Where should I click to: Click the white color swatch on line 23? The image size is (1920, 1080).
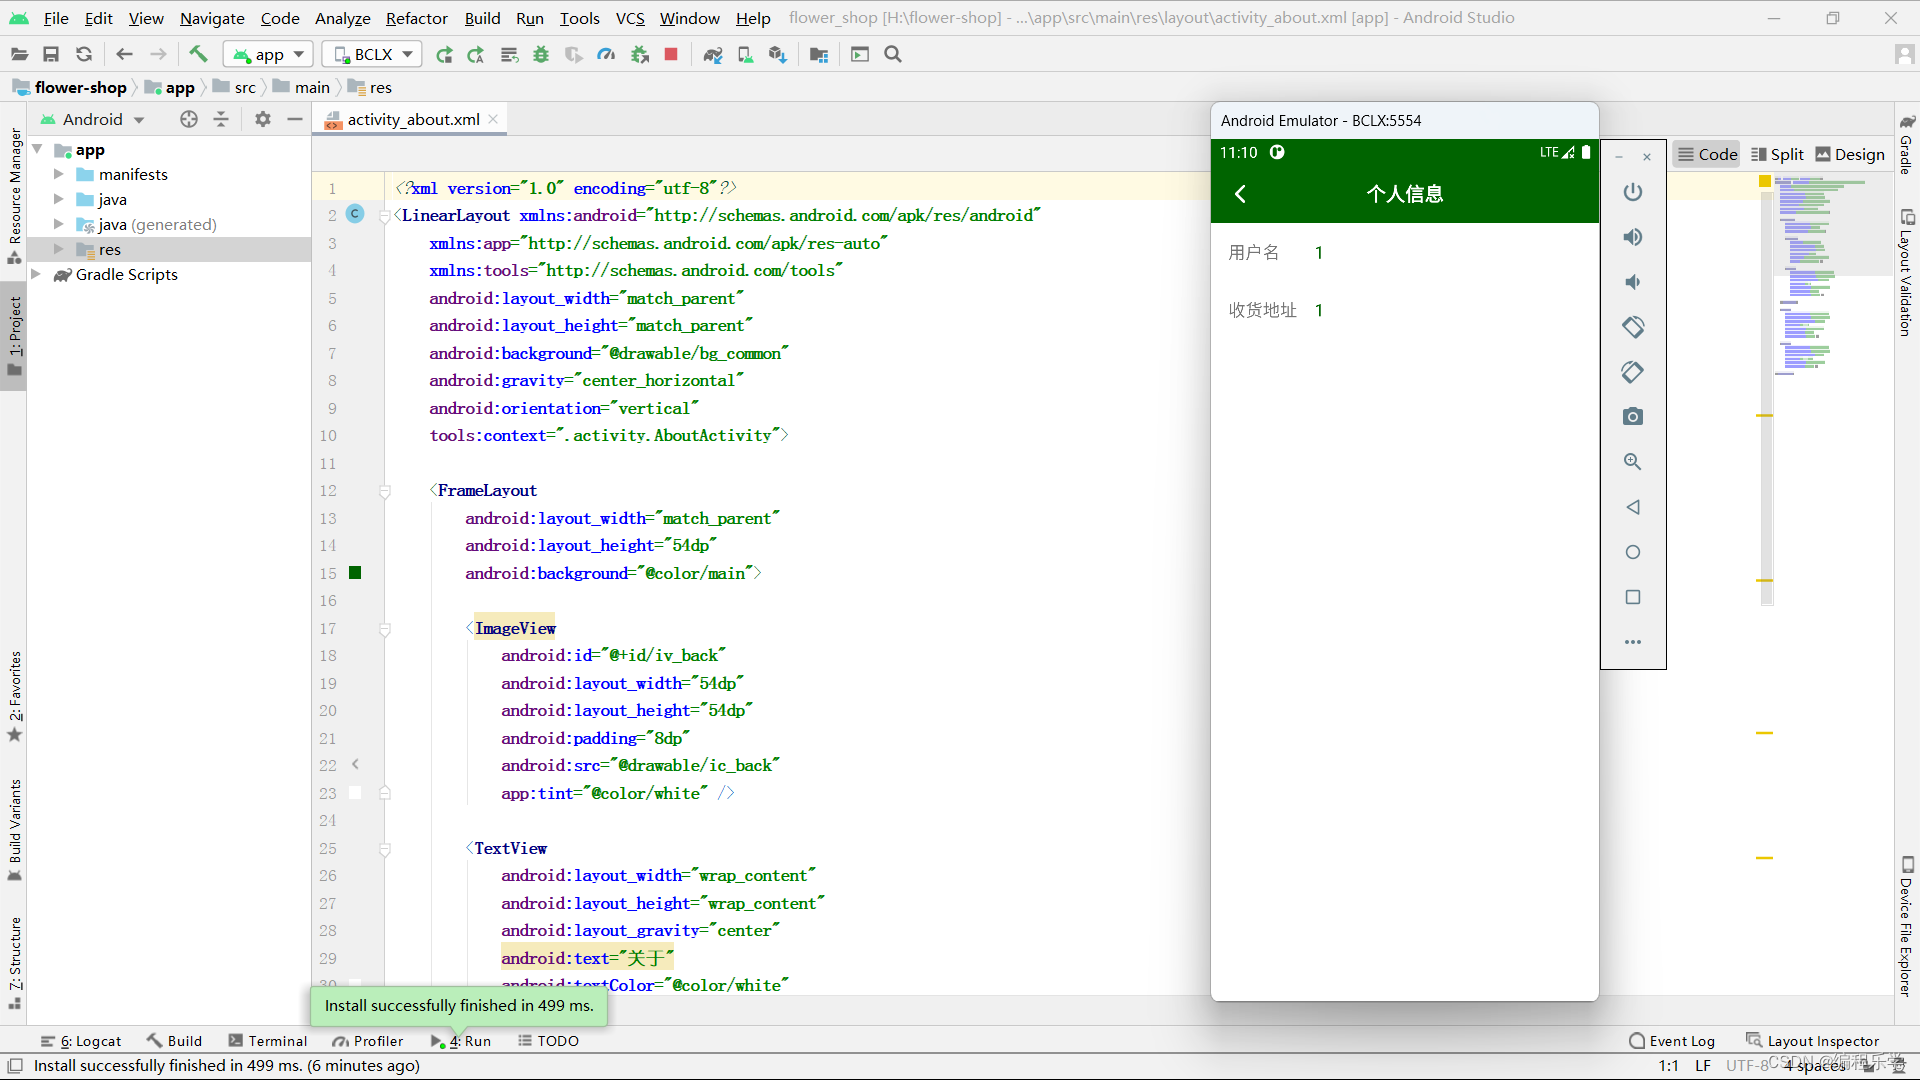(355, 793)
